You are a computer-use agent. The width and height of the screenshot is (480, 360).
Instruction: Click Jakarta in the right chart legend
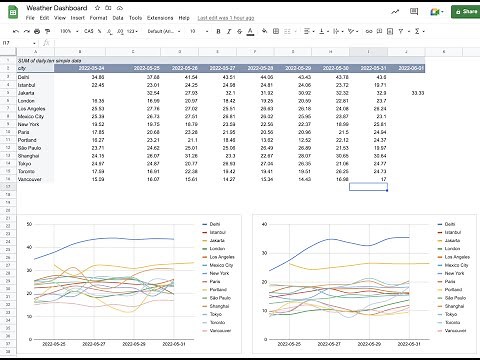click(452, 241)
